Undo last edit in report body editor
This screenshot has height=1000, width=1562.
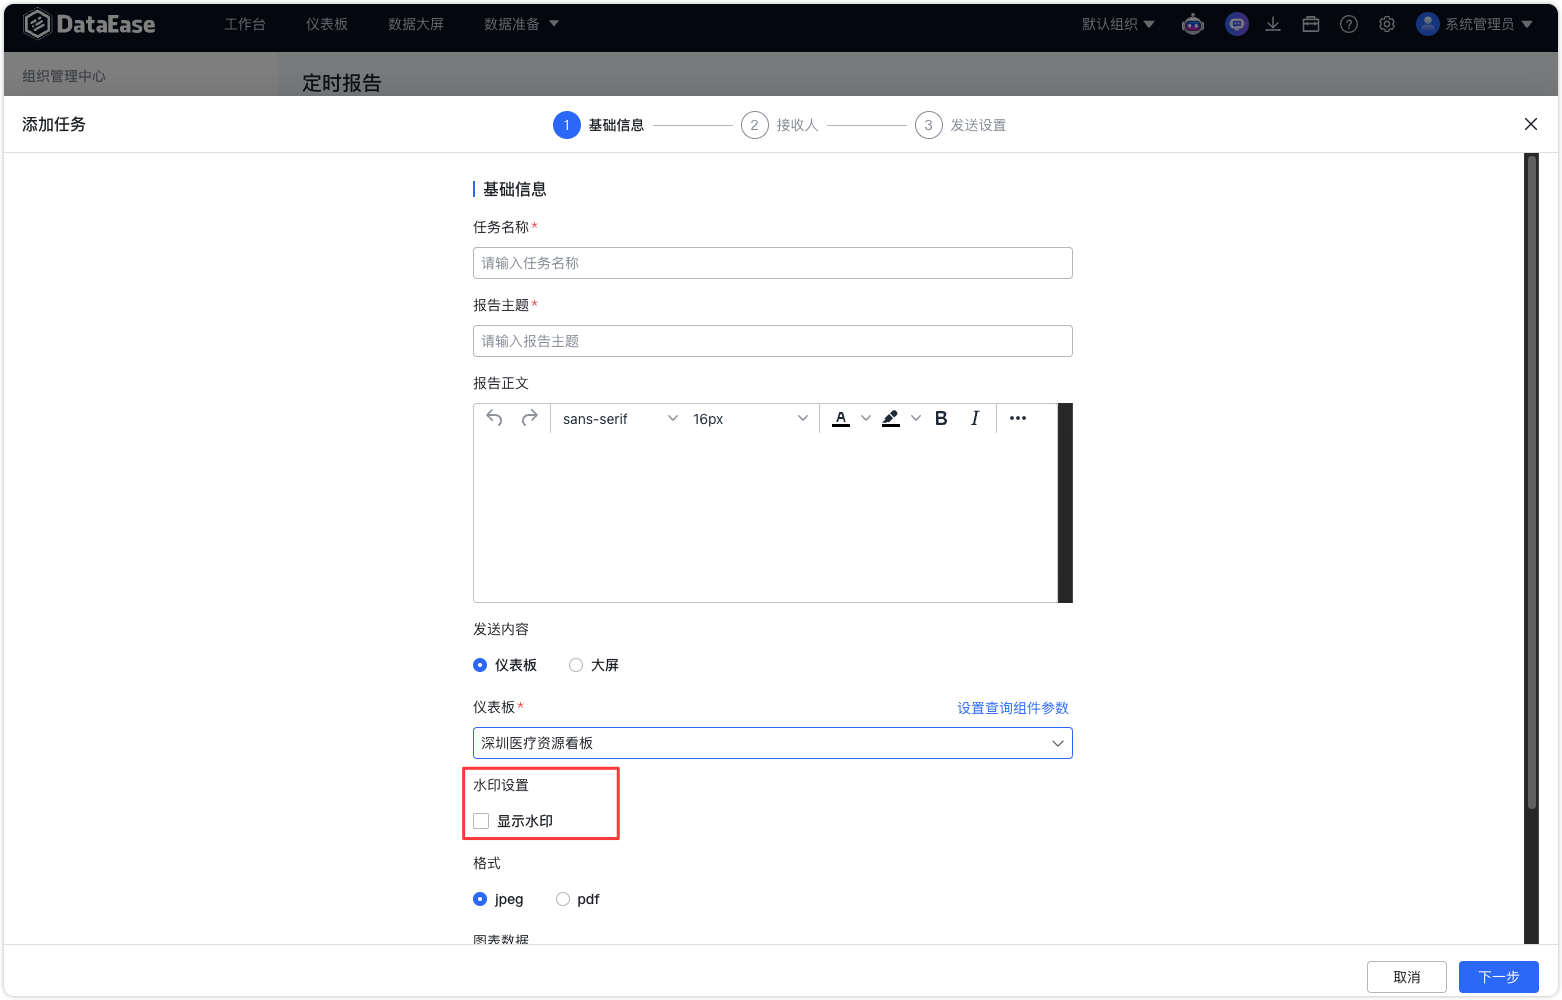click(x=494, y=418)
